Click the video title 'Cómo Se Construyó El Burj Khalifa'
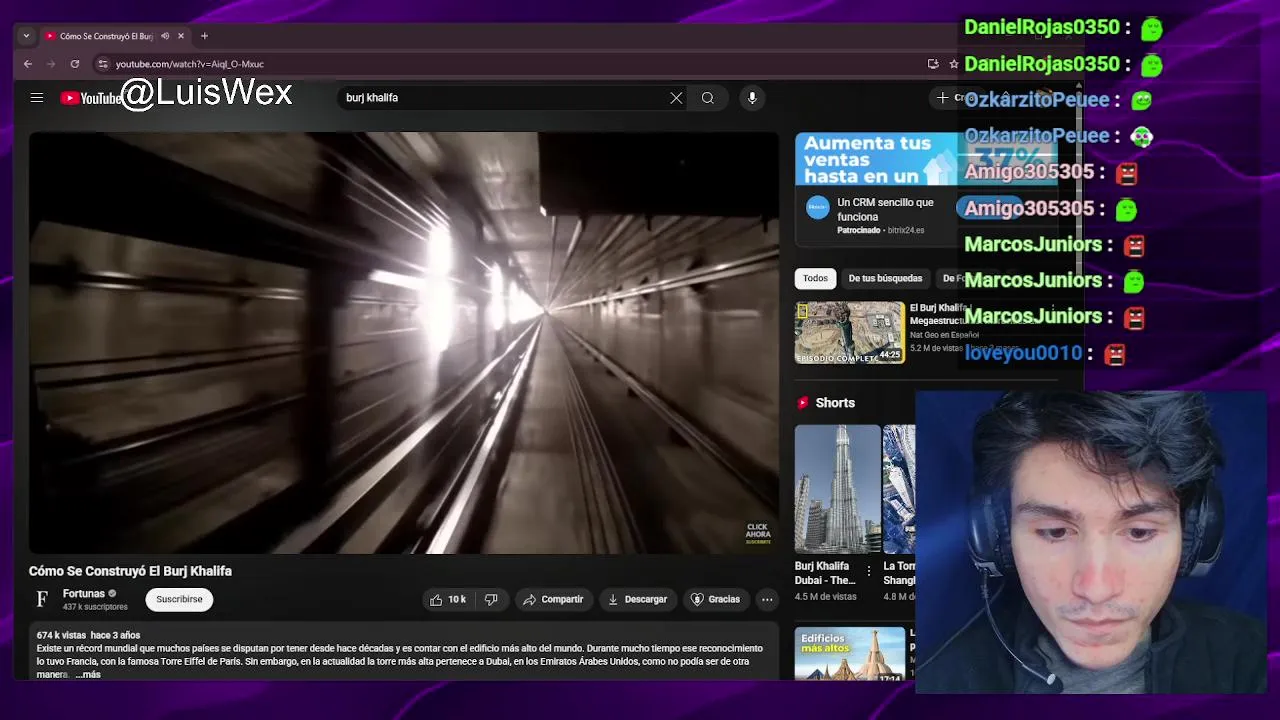The image size is (1280, 720). point(130,571)
